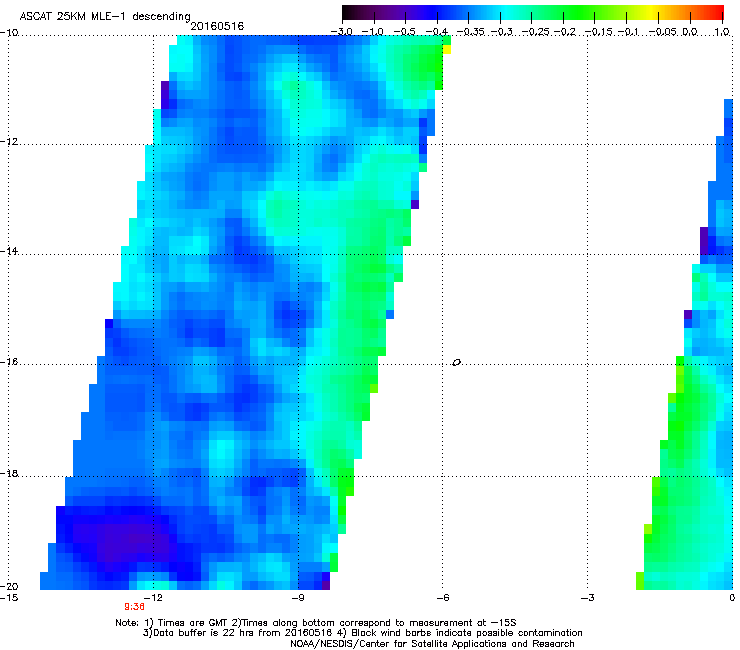The width and height of the screenshot is (740, 650).
Task: Click the -0.4 color bar tick label
Action: pyautogui.click(x=437, y=32)
